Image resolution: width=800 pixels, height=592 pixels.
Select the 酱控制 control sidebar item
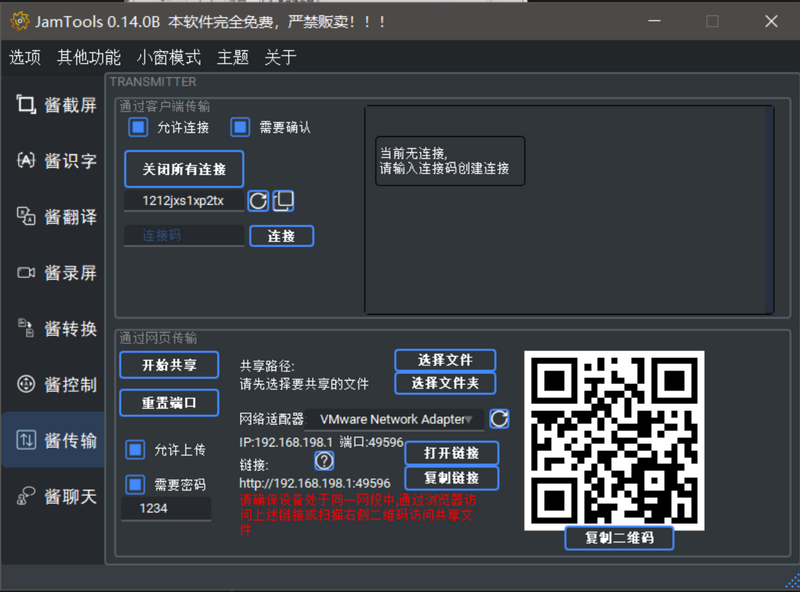coord(56,385)
